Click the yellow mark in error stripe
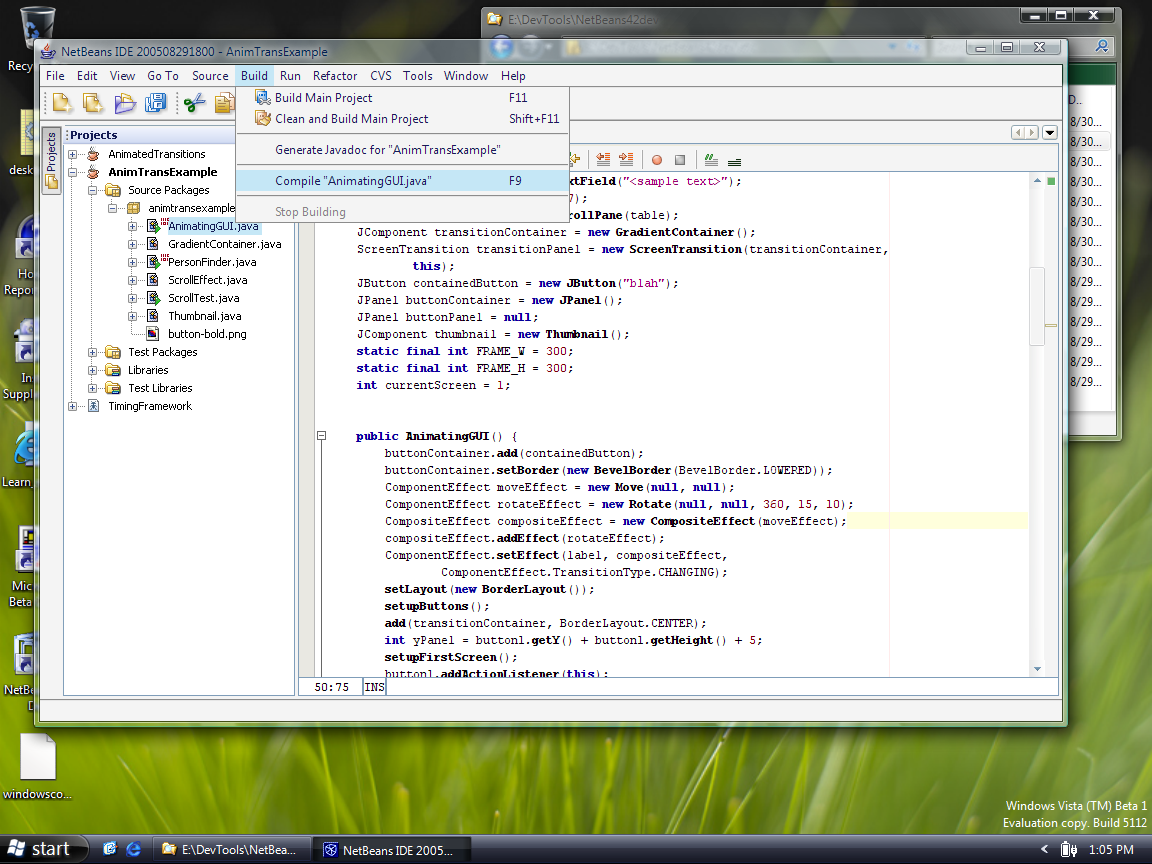 (1051, 325)
